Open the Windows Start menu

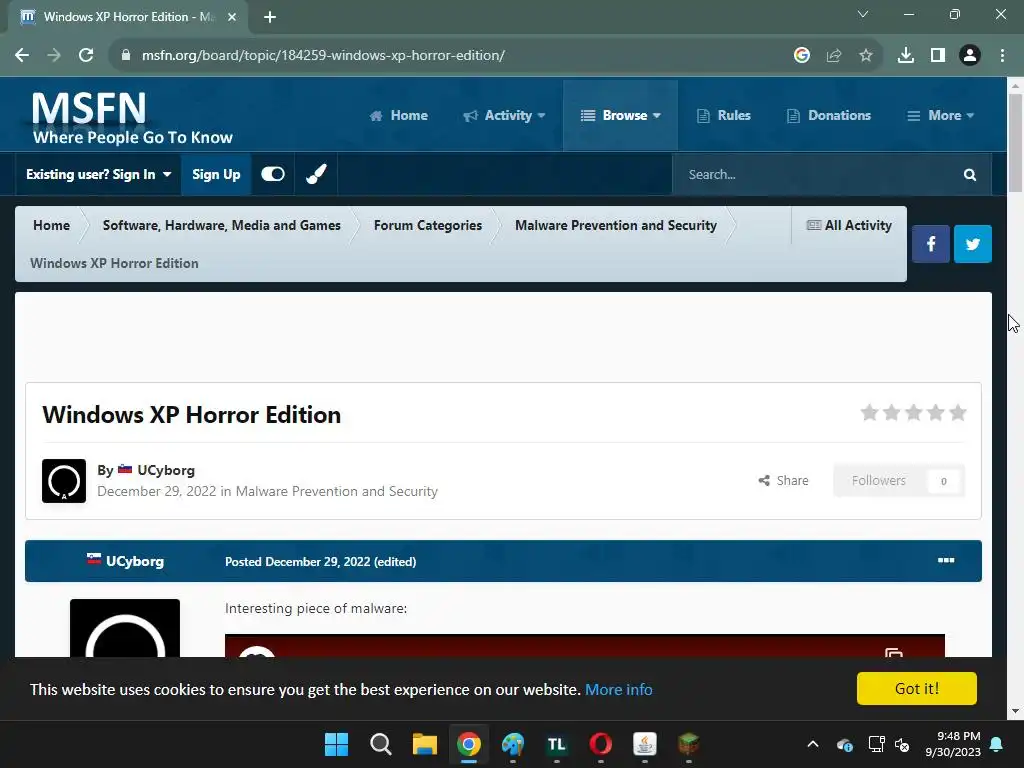(x=336, y=744)
